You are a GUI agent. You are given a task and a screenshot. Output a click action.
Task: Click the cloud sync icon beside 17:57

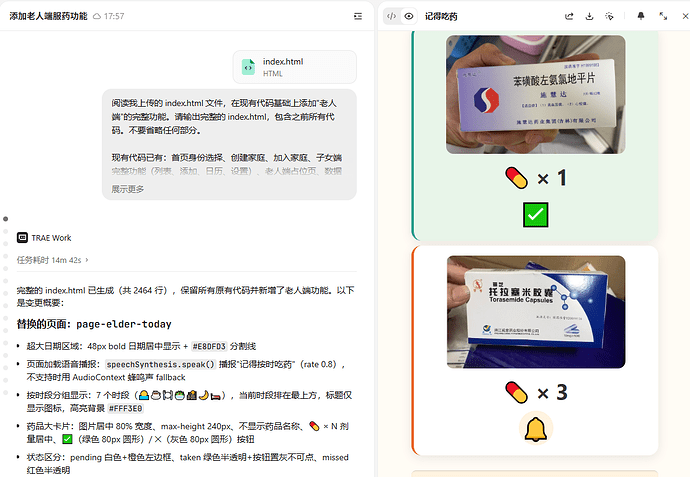[x=97, y=16]
